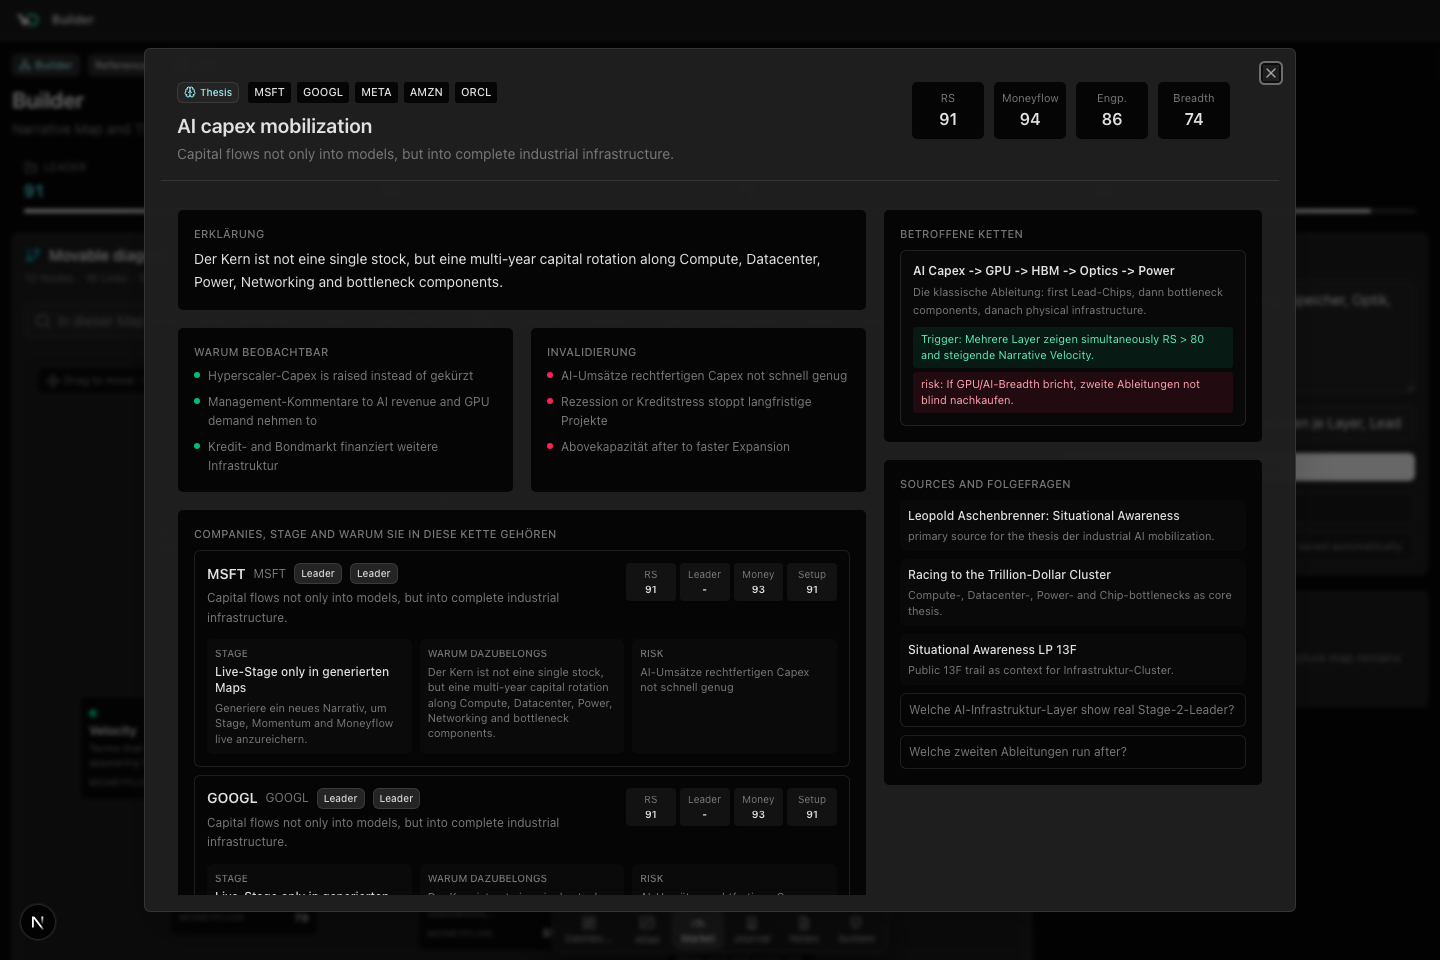Ask 'Welche zweiten Ableitungen run after?'

pyautogui.click(x=1073, y=752)
